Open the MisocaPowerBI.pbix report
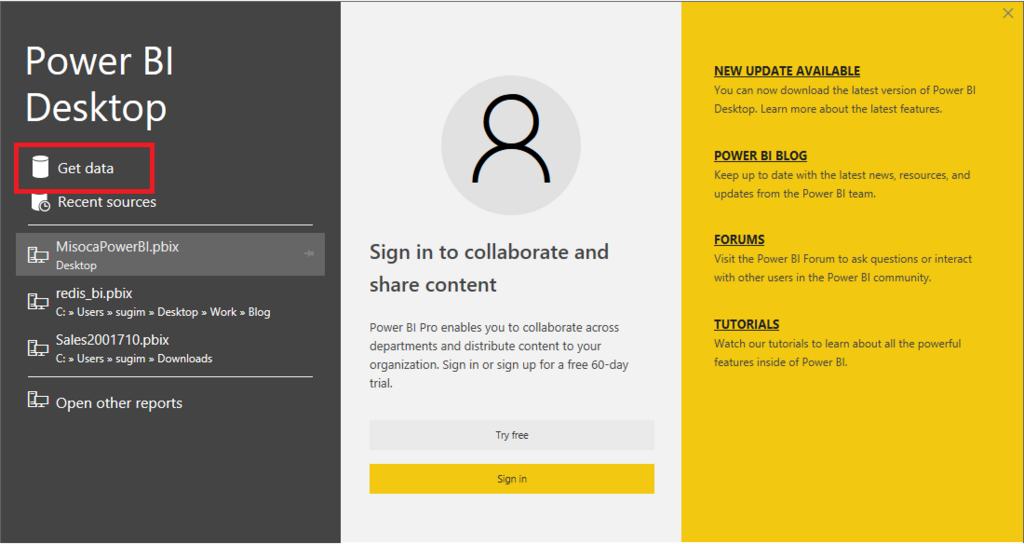Viewport: 1024px width, 544px height. (170, 255)
